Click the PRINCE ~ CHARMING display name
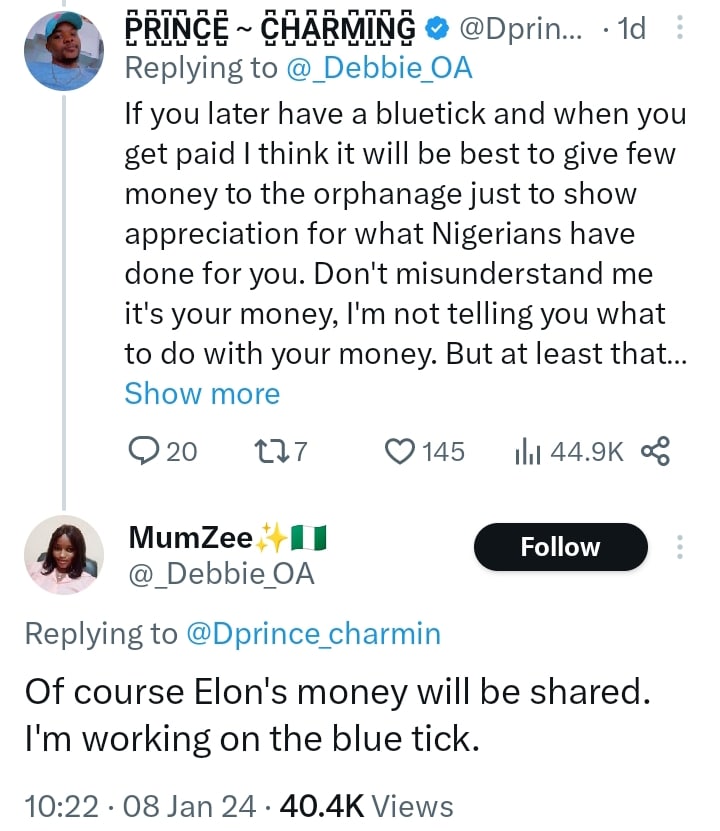Image resolution: width=720 pixels, height=831 pixels. (270, 30)
